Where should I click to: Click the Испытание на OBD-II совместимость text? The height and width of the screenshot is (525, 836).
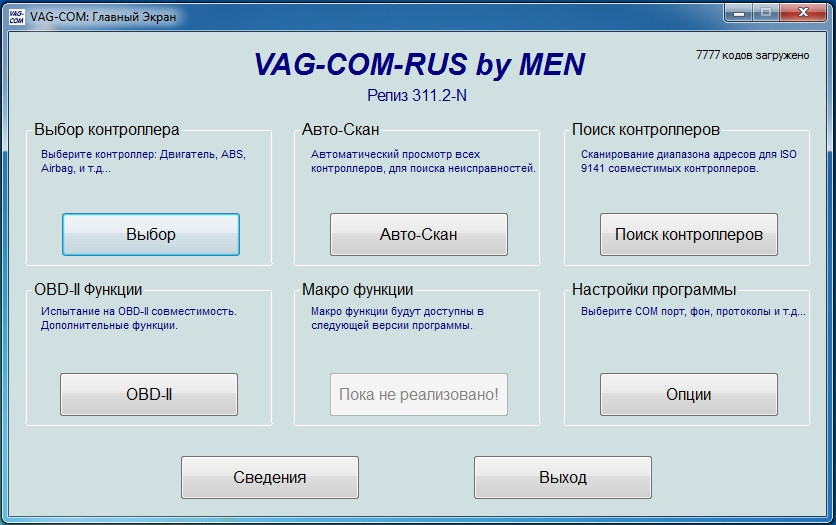139,318
